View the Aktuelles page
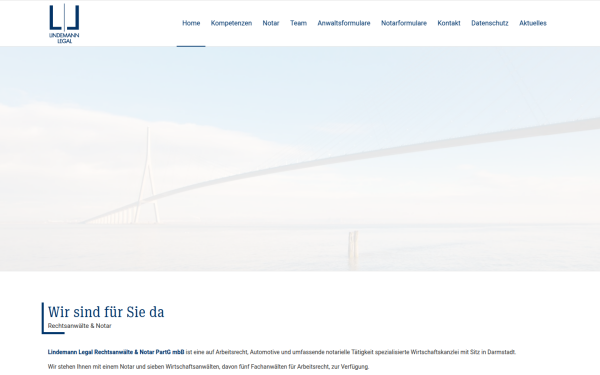The height and width of the screenshot is (375, 600). 533,23
